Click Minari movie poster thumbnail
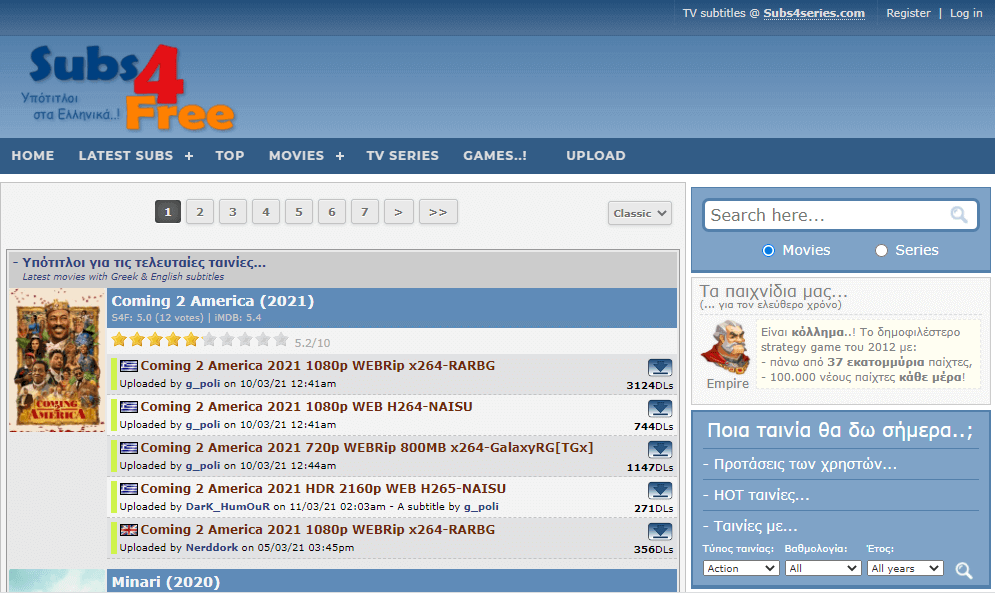The image size is (995, 593). 58,581
